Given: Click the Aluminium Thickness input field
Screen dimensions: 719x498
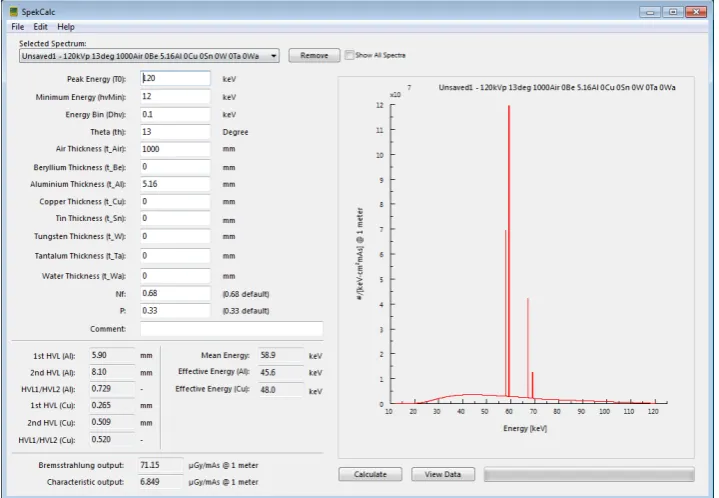Looking at the screenshot, I should point(176,184).
